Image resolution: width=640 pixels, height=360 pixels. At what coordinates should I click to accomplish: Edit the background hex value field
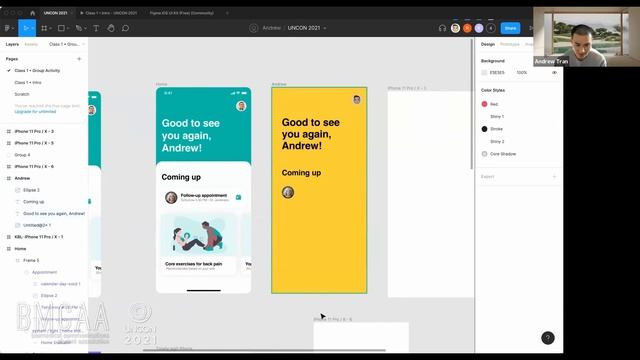tap(497, 72)
